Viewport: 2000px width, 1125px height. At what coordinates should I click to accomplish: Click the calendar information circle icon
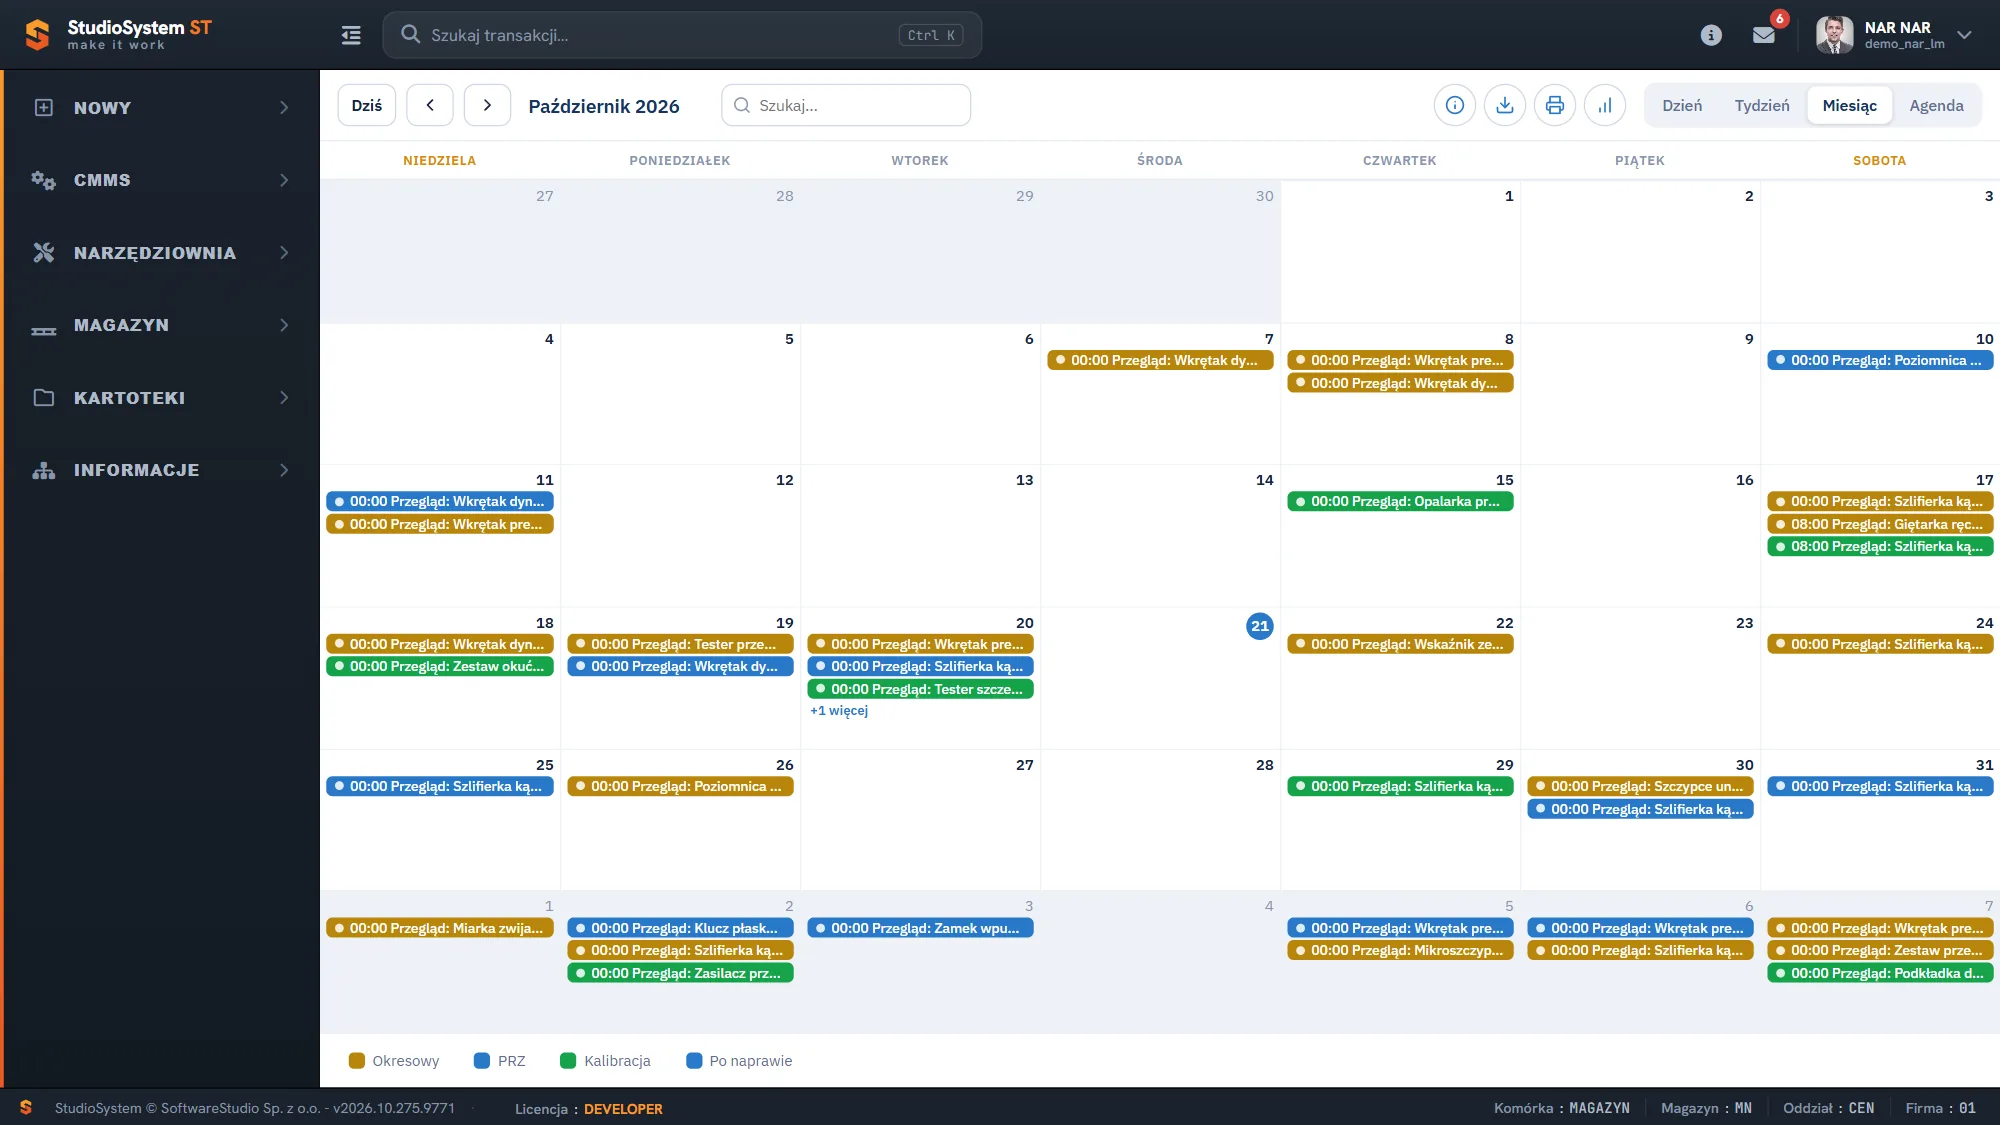1455,105
